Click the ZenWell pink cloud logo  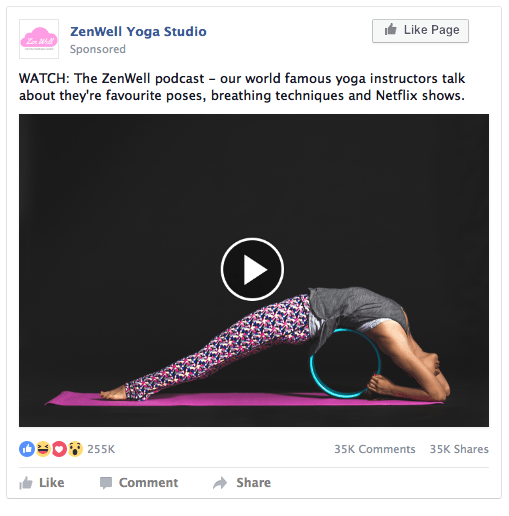point(39,39)
